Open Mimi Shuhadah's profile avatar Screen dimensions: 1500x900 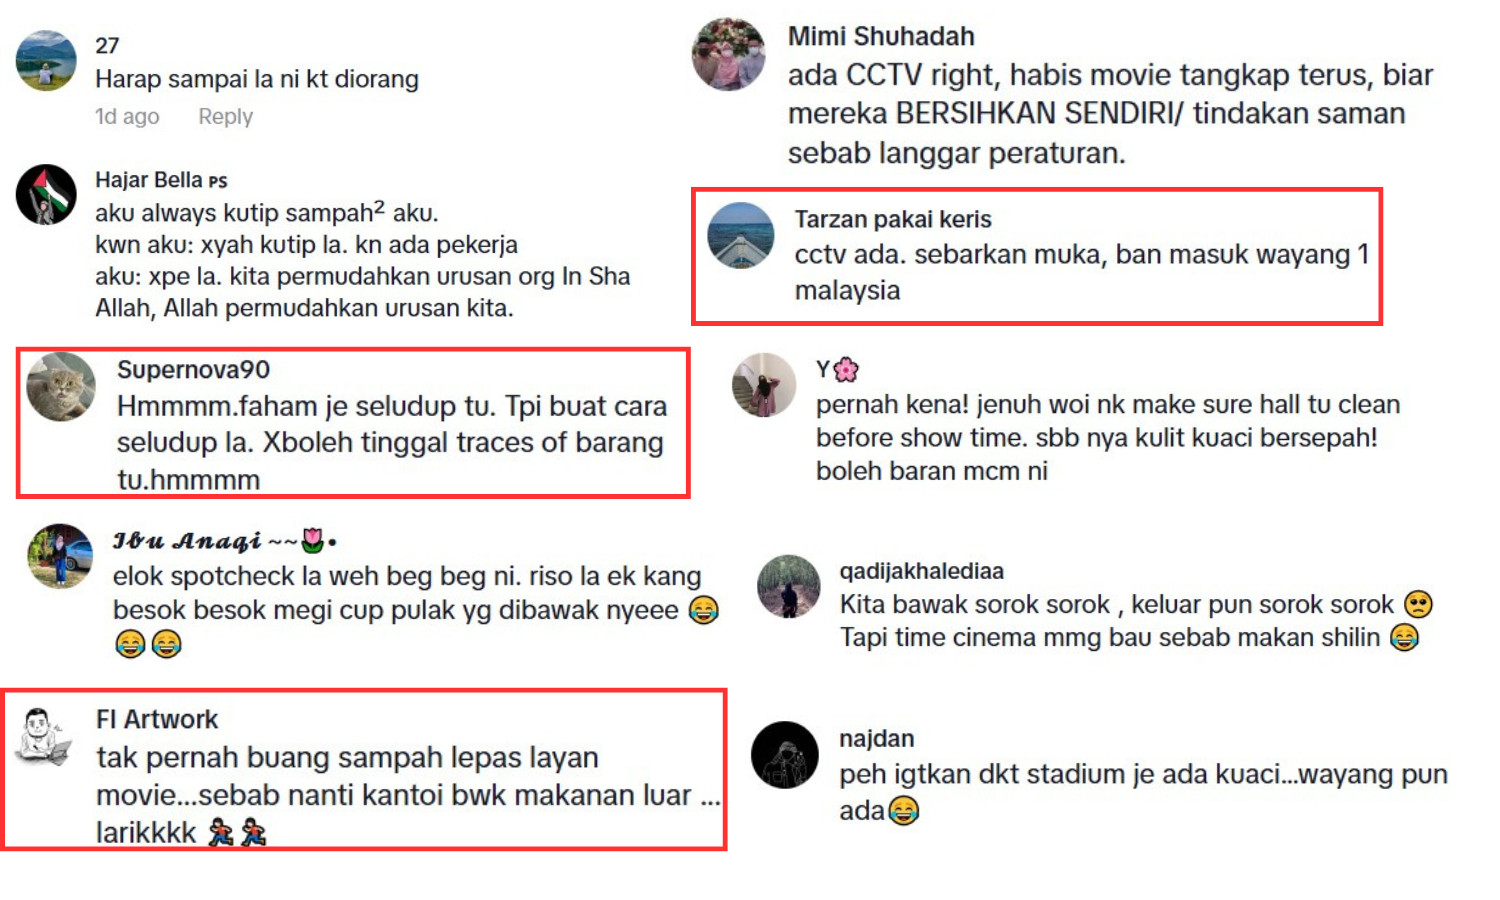[x=729, y=54]
